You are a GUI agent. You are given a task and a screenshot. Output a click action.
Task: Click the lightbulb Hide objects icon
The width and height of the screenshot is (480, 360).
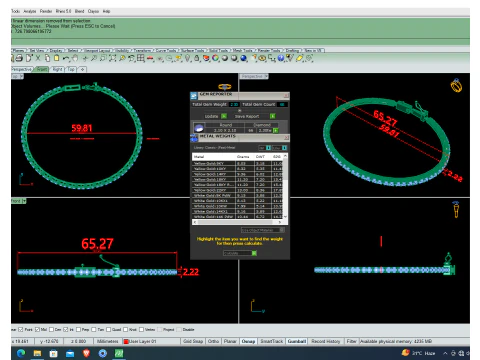point(188,58)
